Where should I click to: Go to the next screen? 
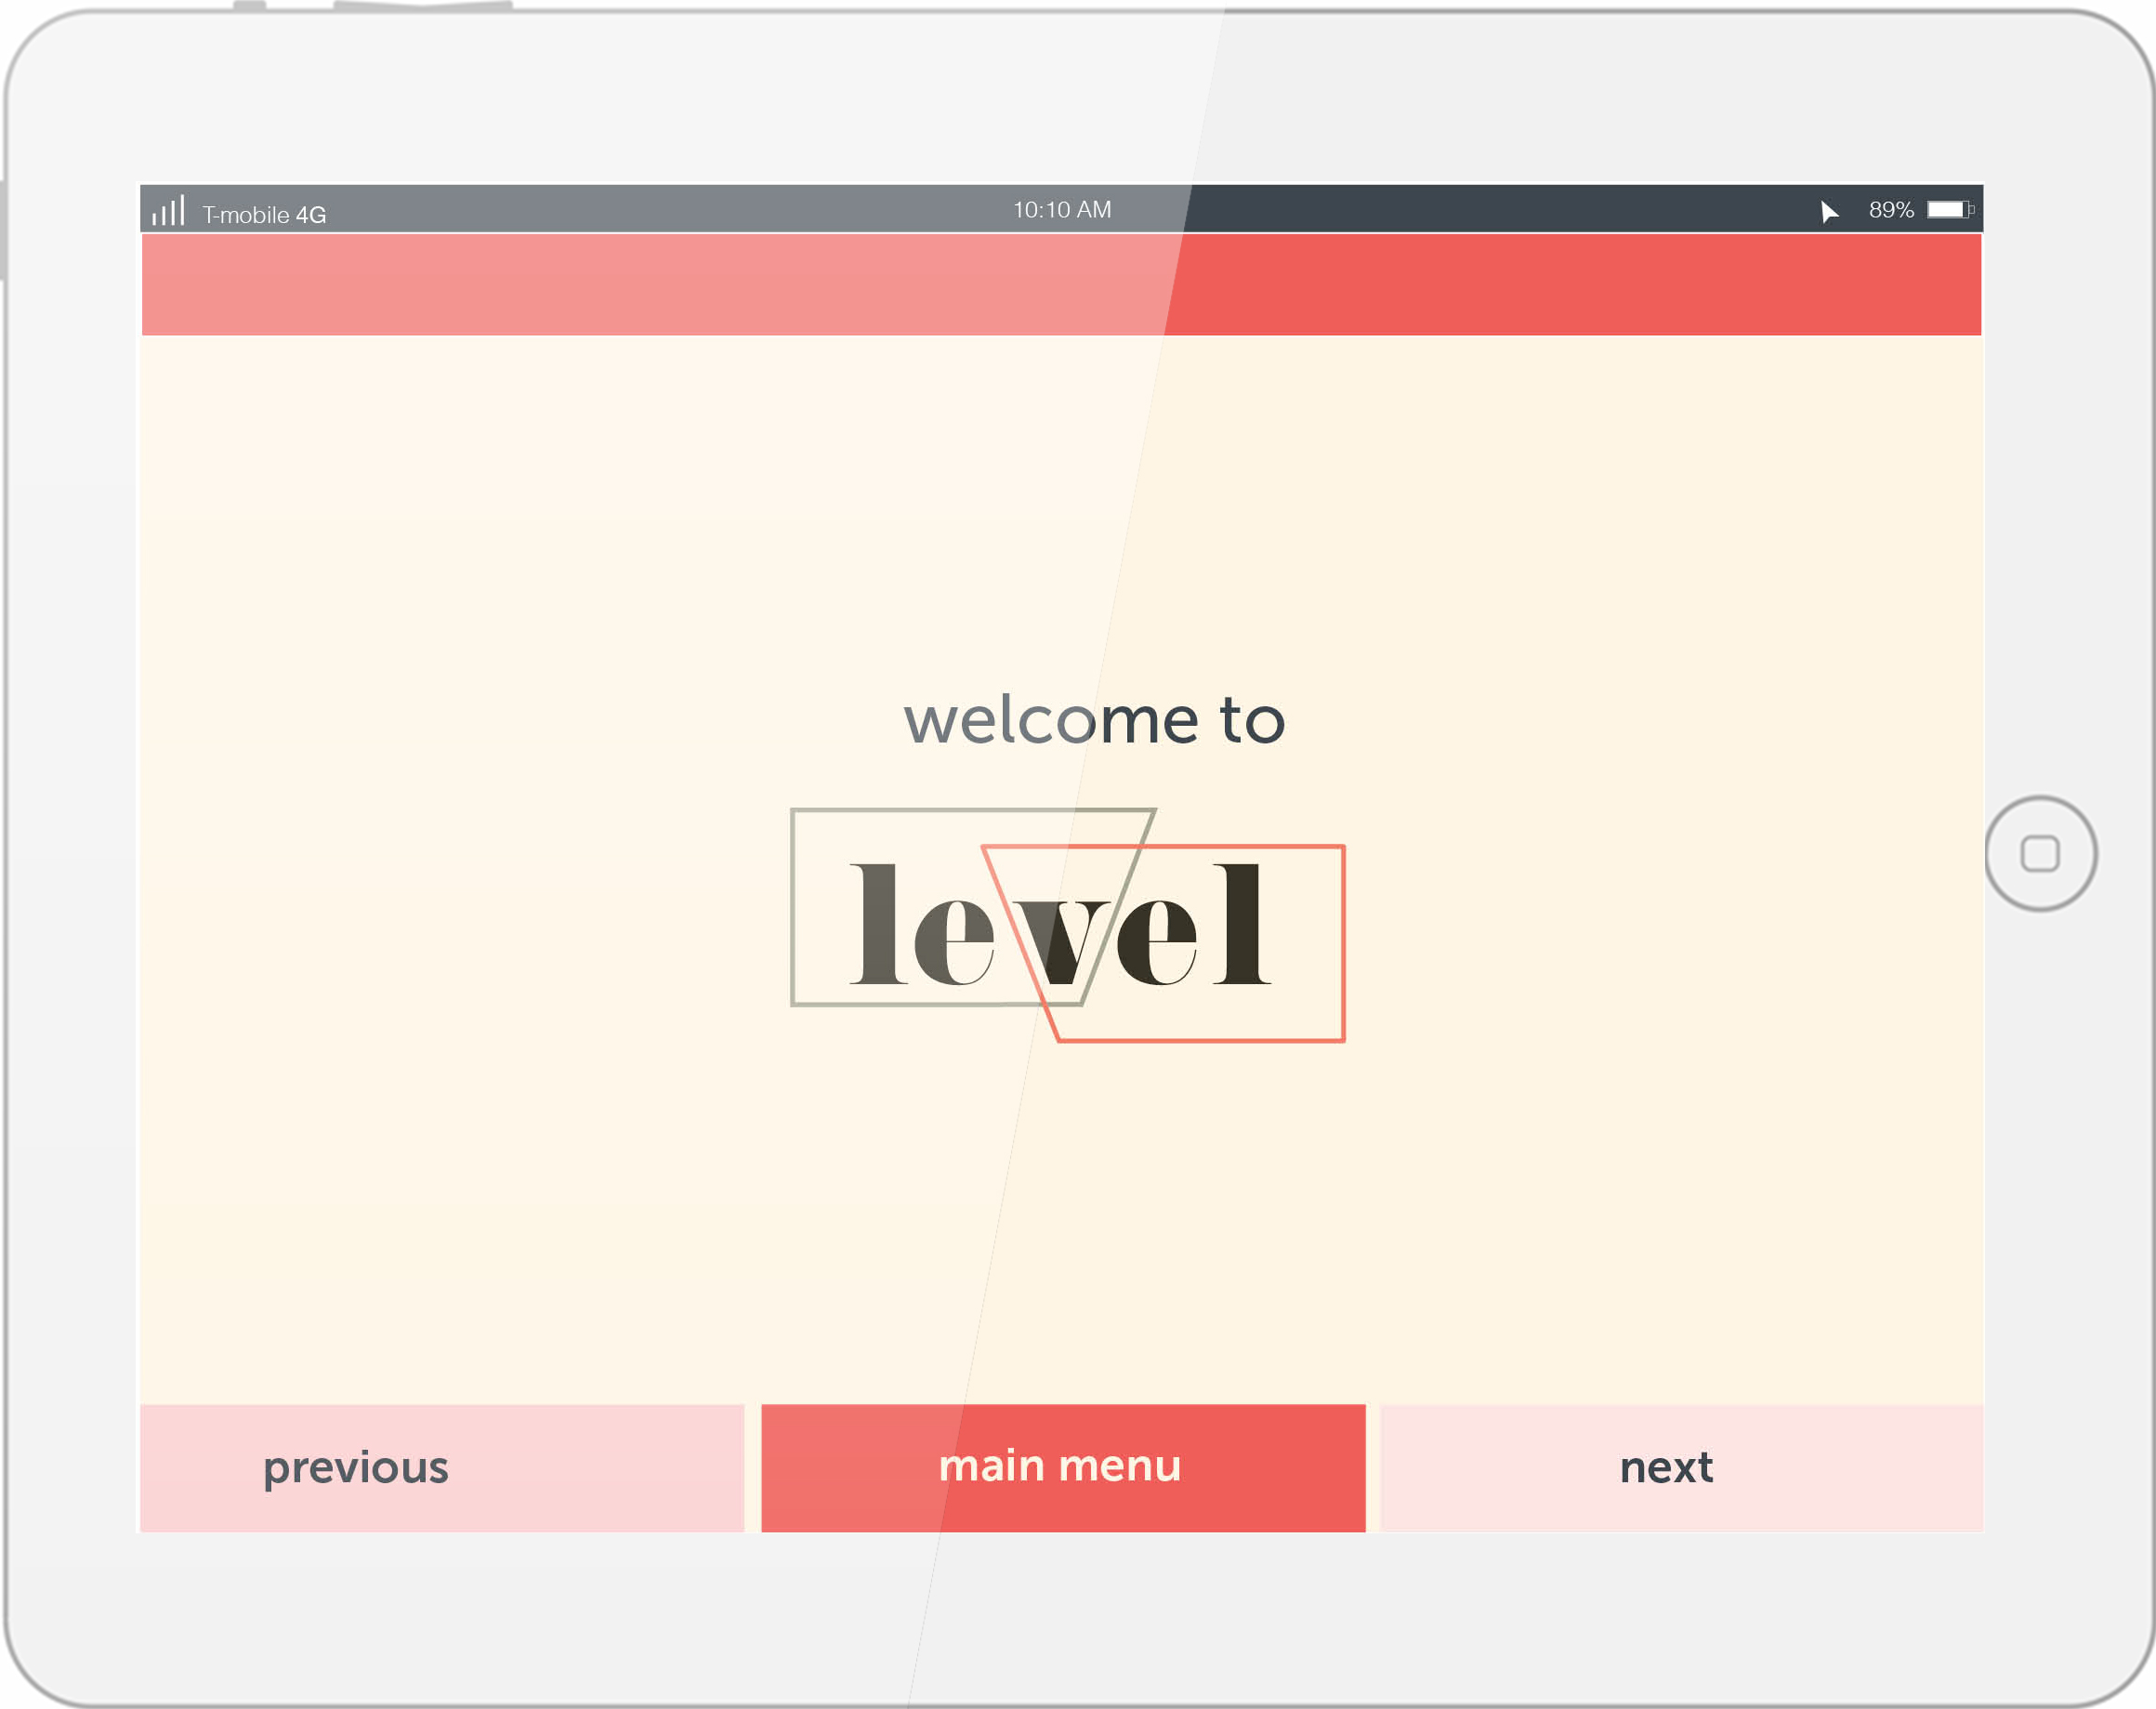pos(1682,1467)
